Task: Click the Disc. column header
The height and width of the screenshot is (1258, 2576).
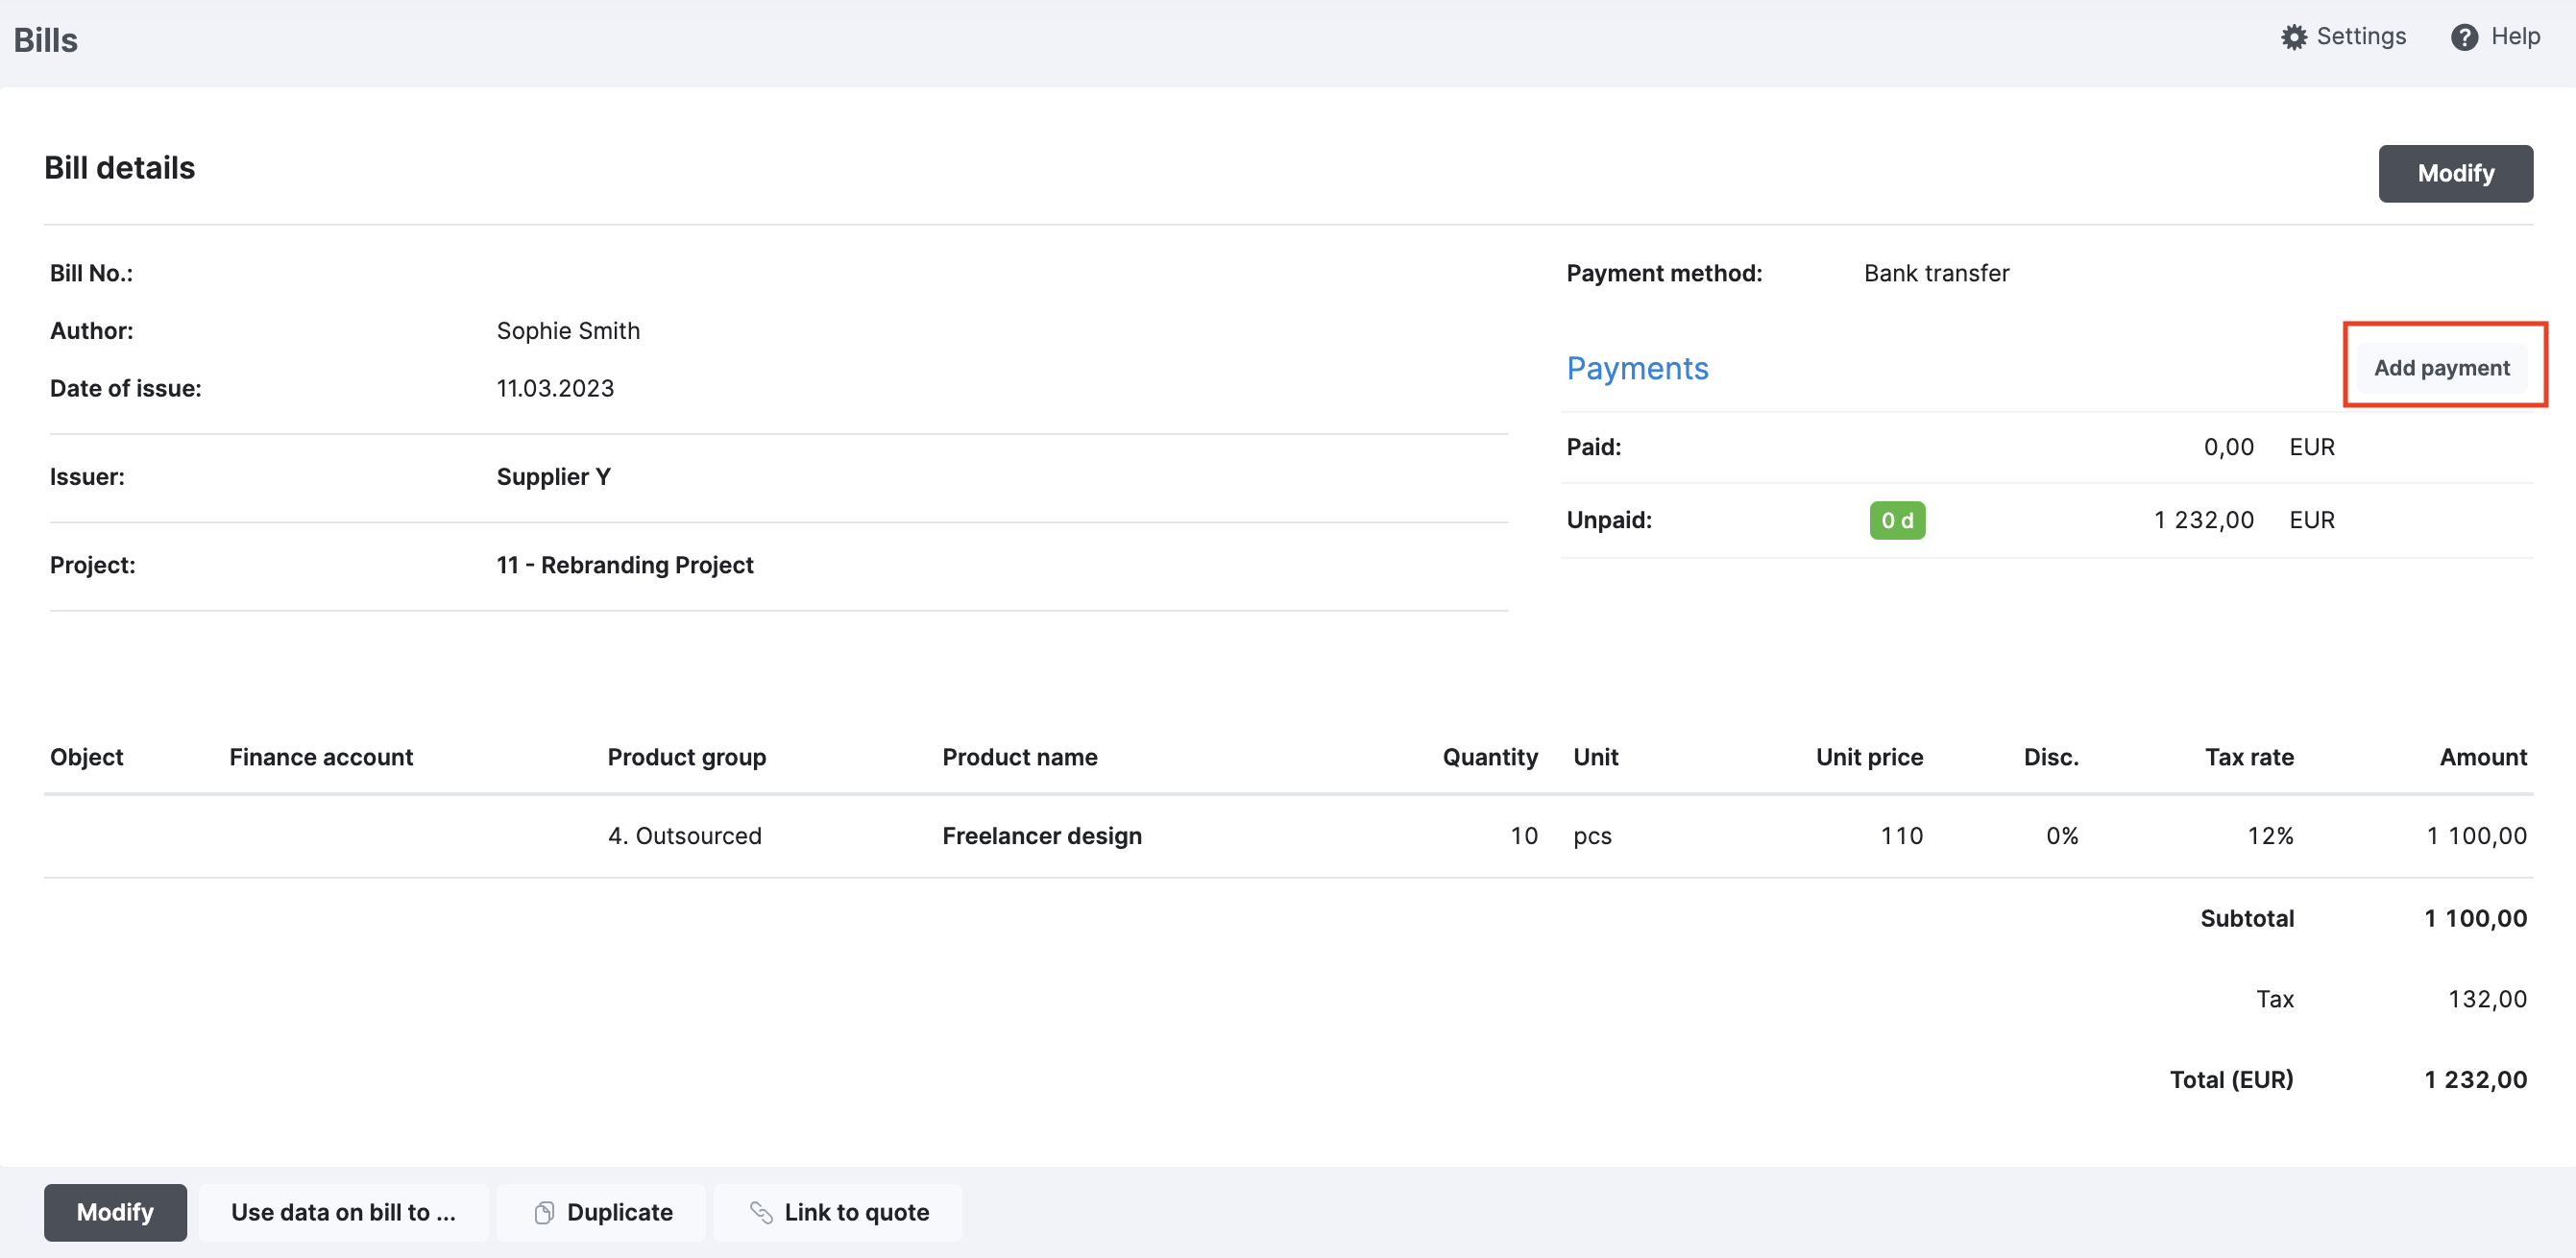Action: 2051,757
